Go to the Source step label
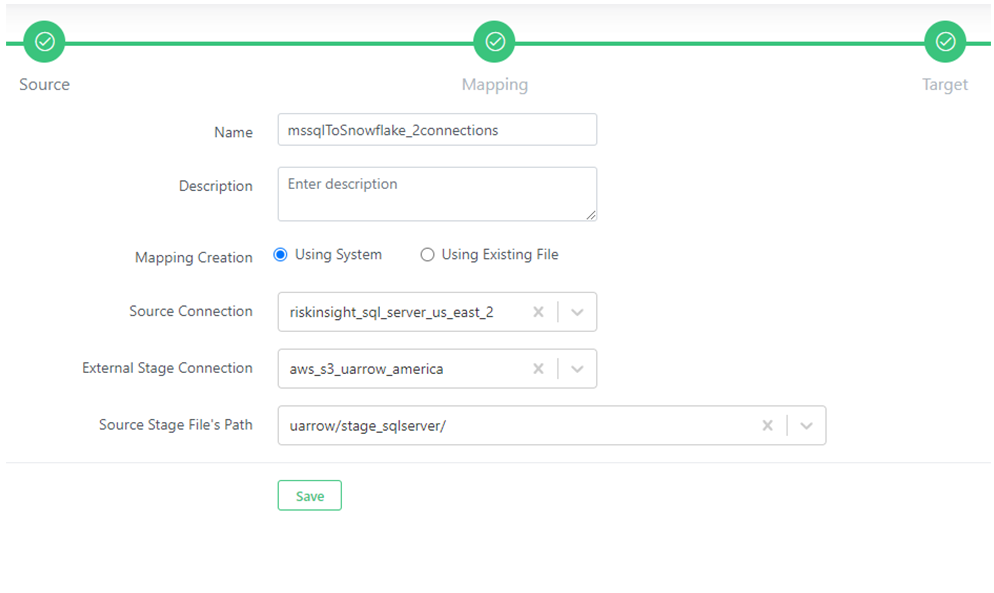This screenshot has height=593, width=994. (x=44, y=84)
